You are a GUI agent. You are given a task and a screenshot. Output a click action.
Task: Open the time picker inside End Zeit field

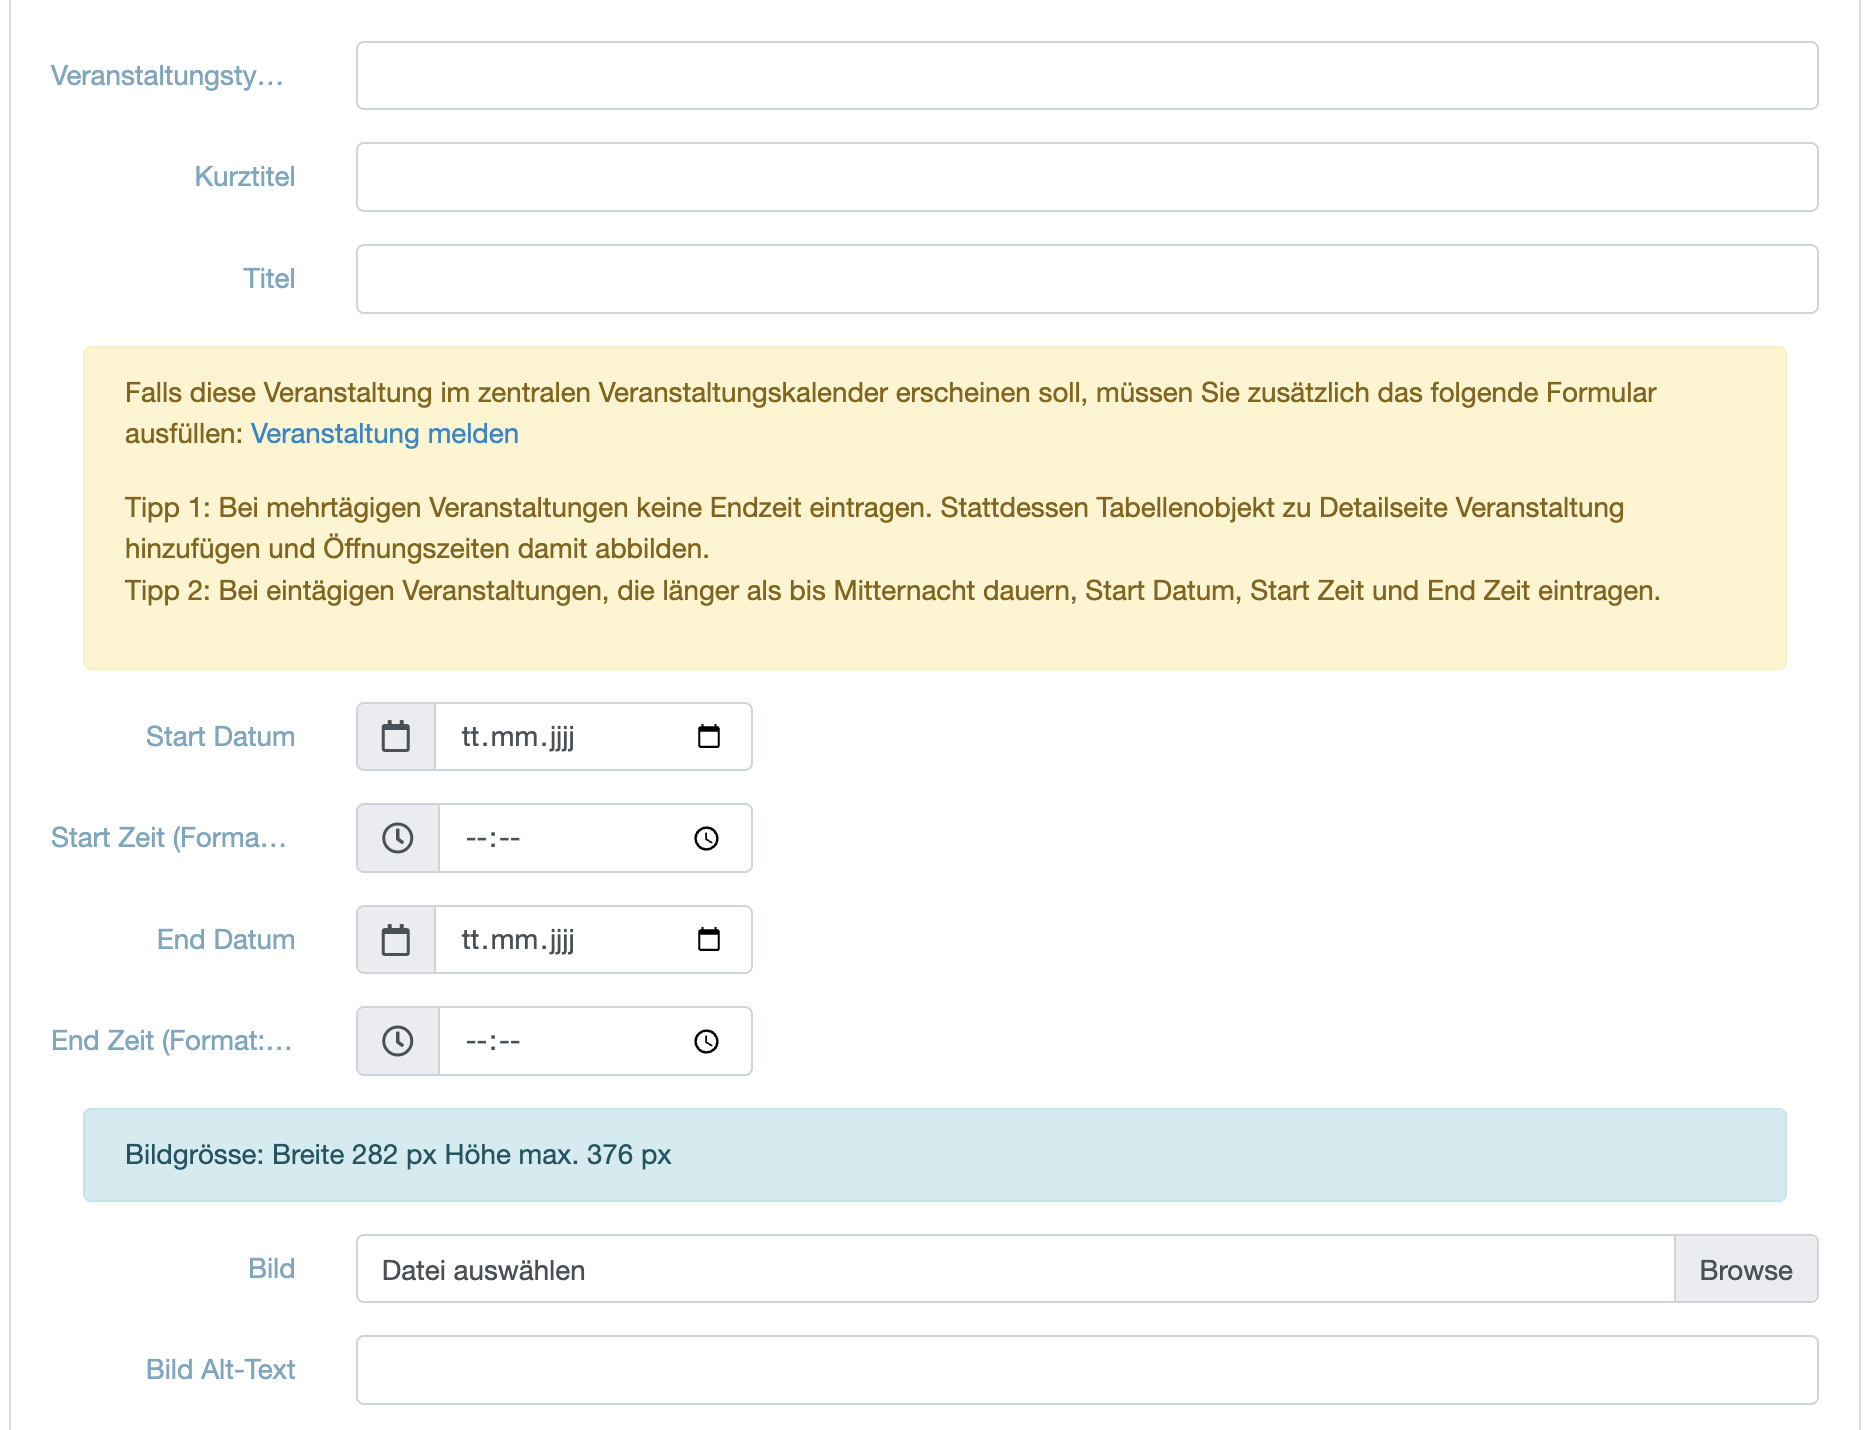[x=706, y=1041]
